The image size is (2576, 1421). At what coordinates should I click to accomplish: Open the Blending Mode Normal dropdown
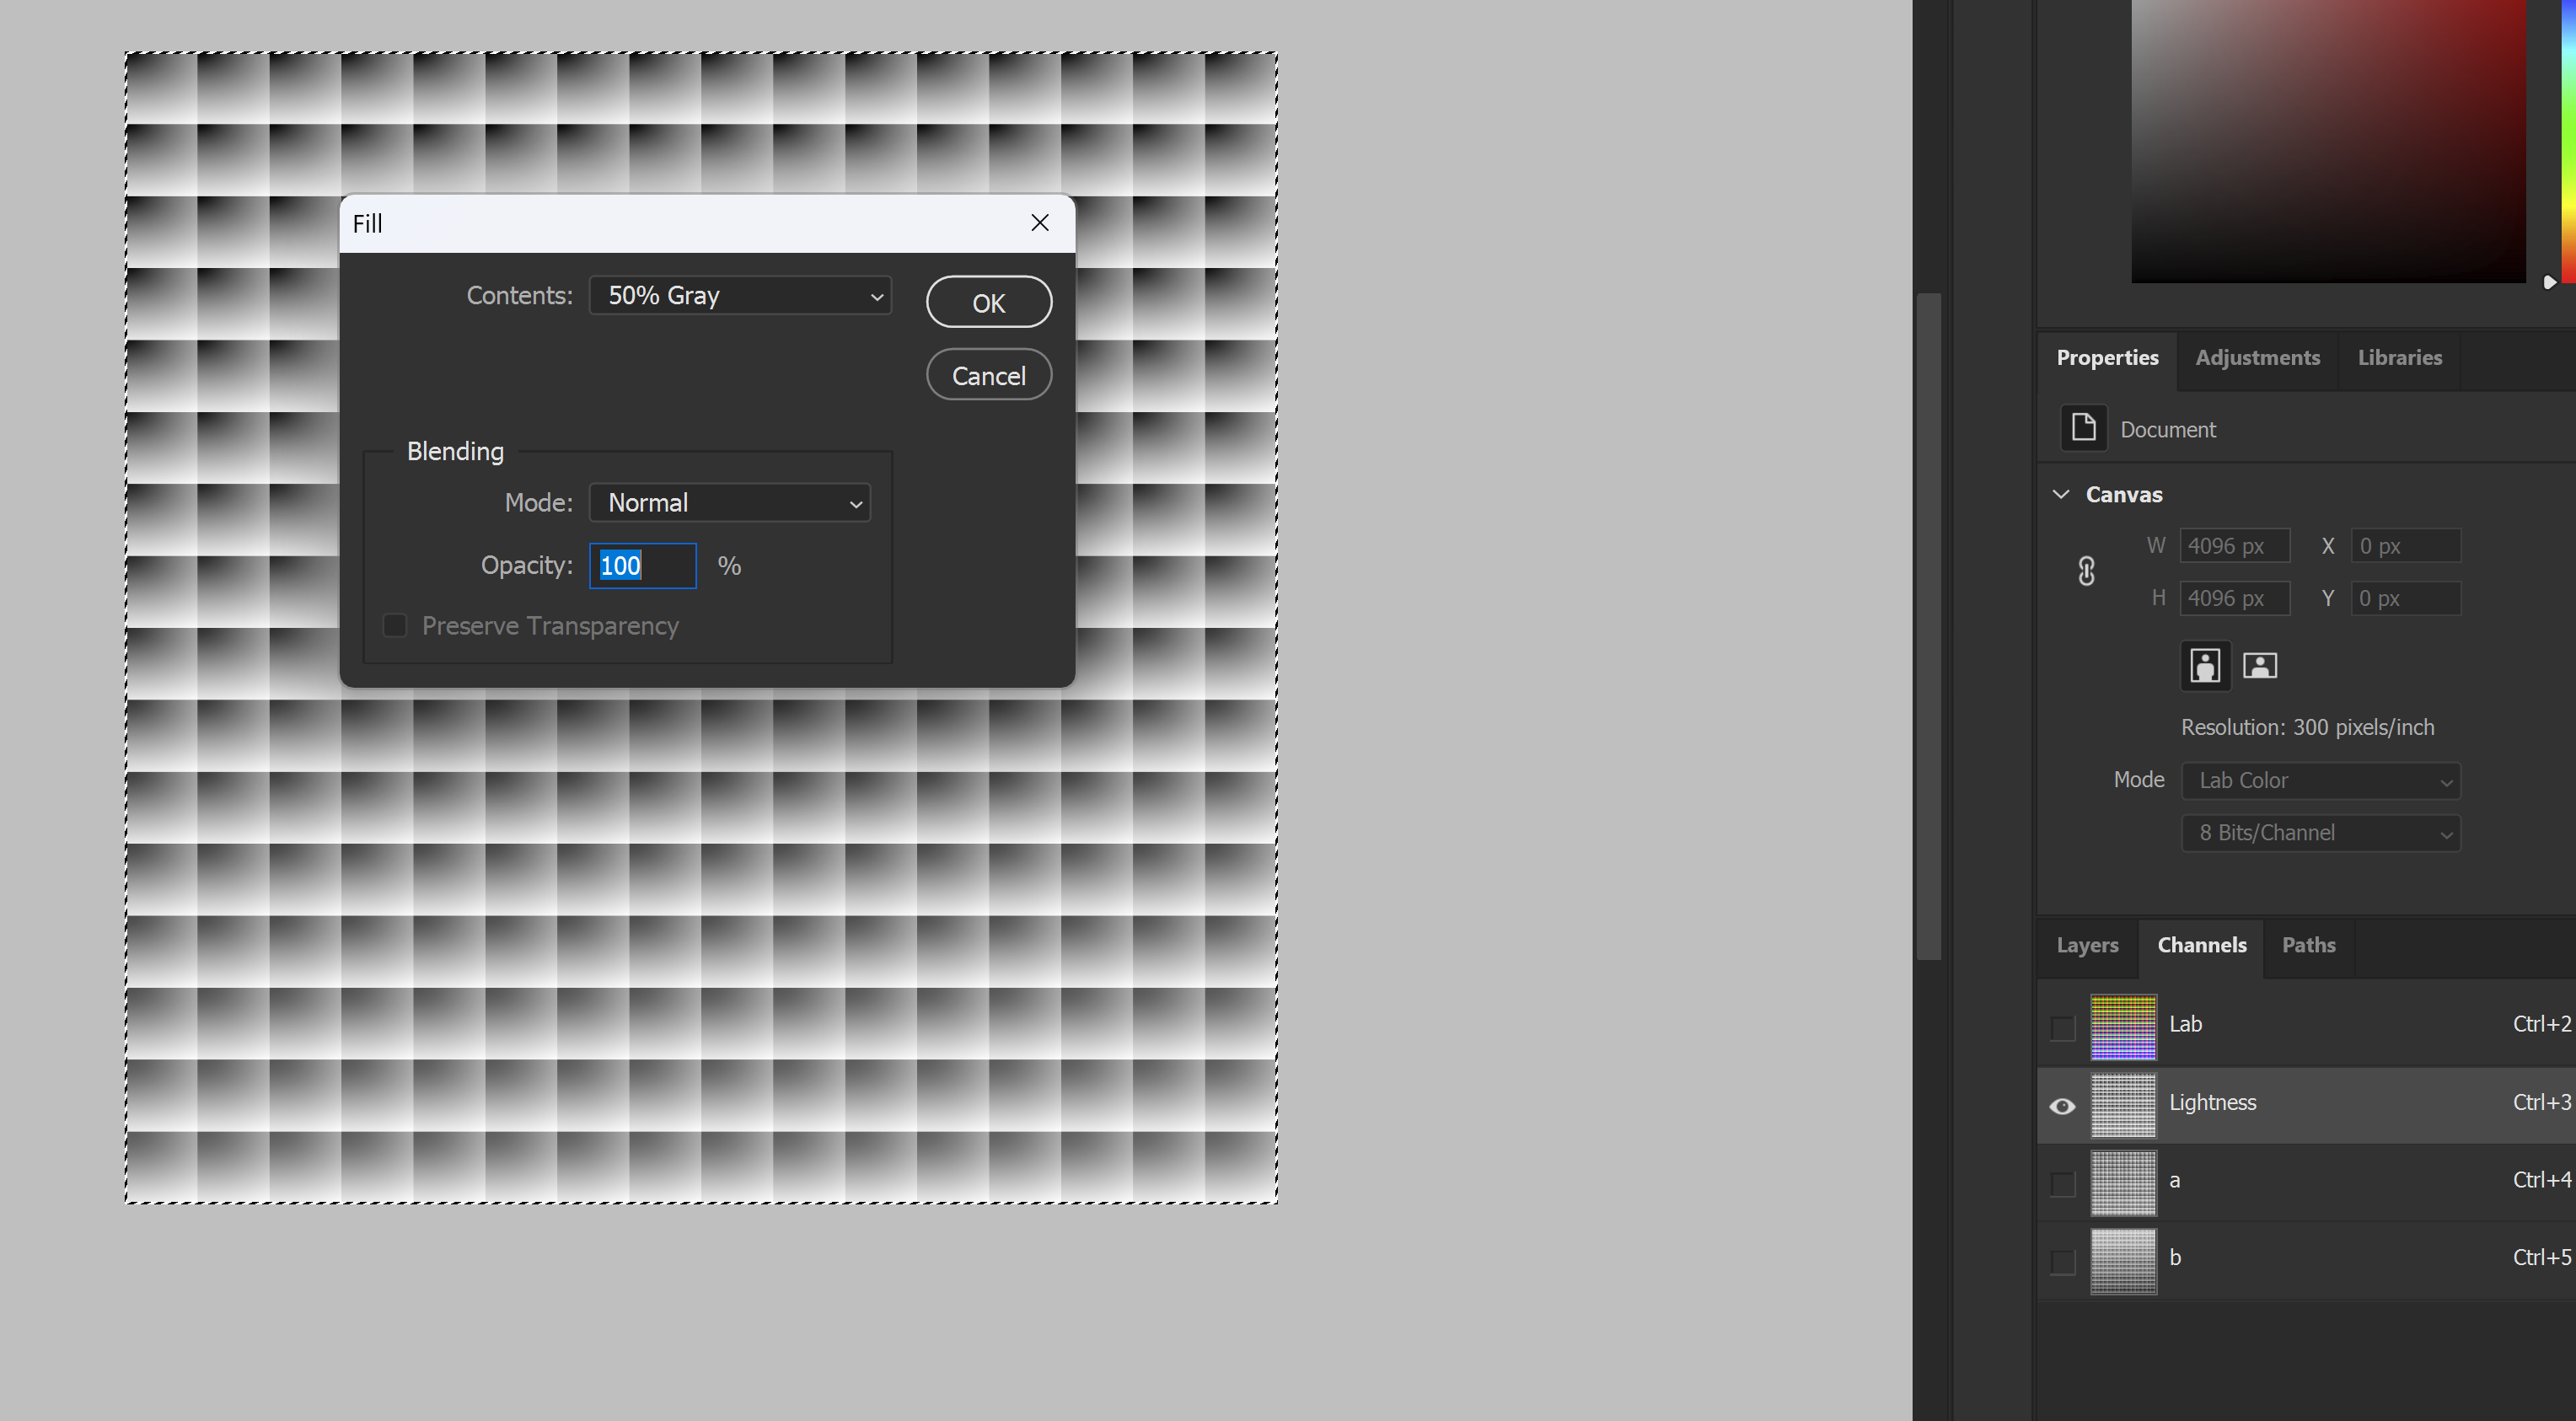730,503
